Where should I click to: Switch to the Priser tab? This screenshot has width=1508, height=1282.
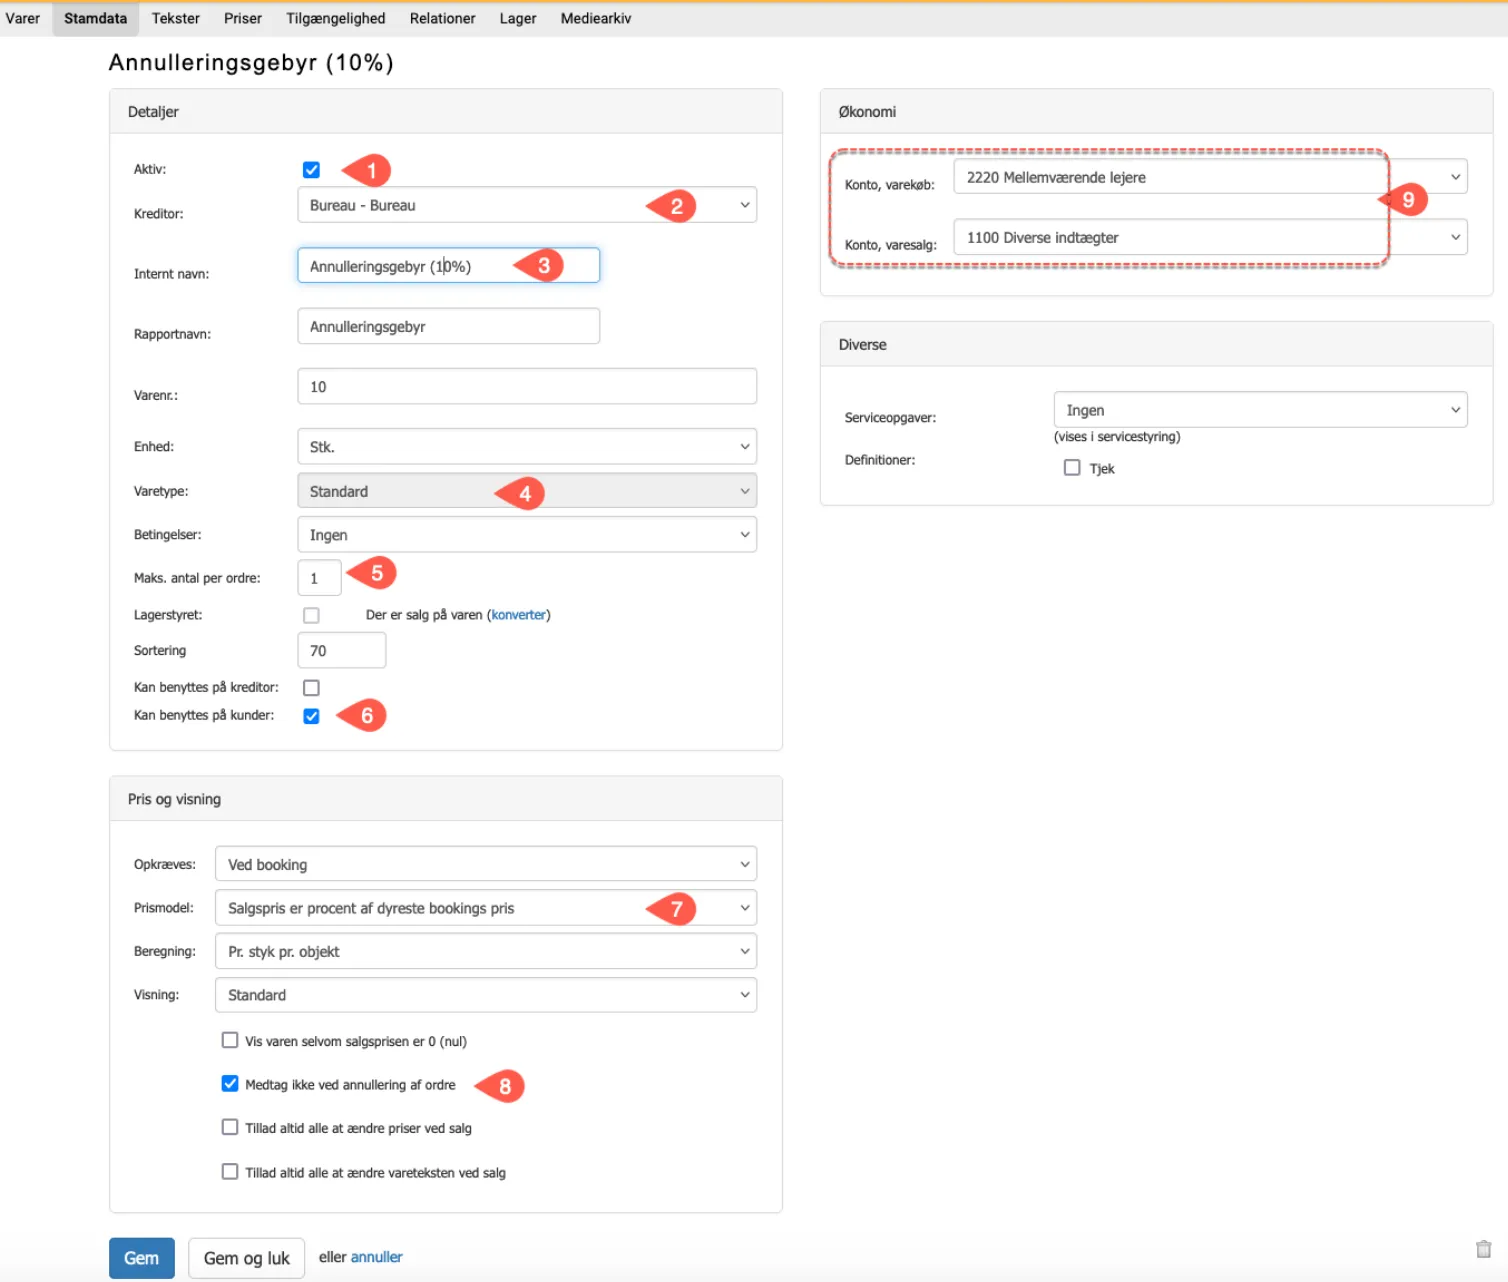pos(242,18)
